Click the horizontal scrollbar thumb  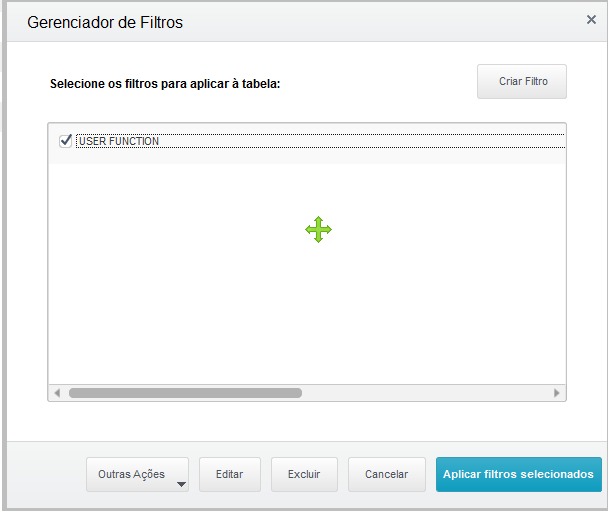[185, 393]
